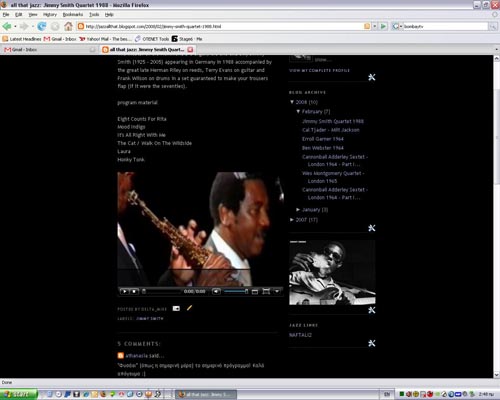Open the home page icon

68,26
